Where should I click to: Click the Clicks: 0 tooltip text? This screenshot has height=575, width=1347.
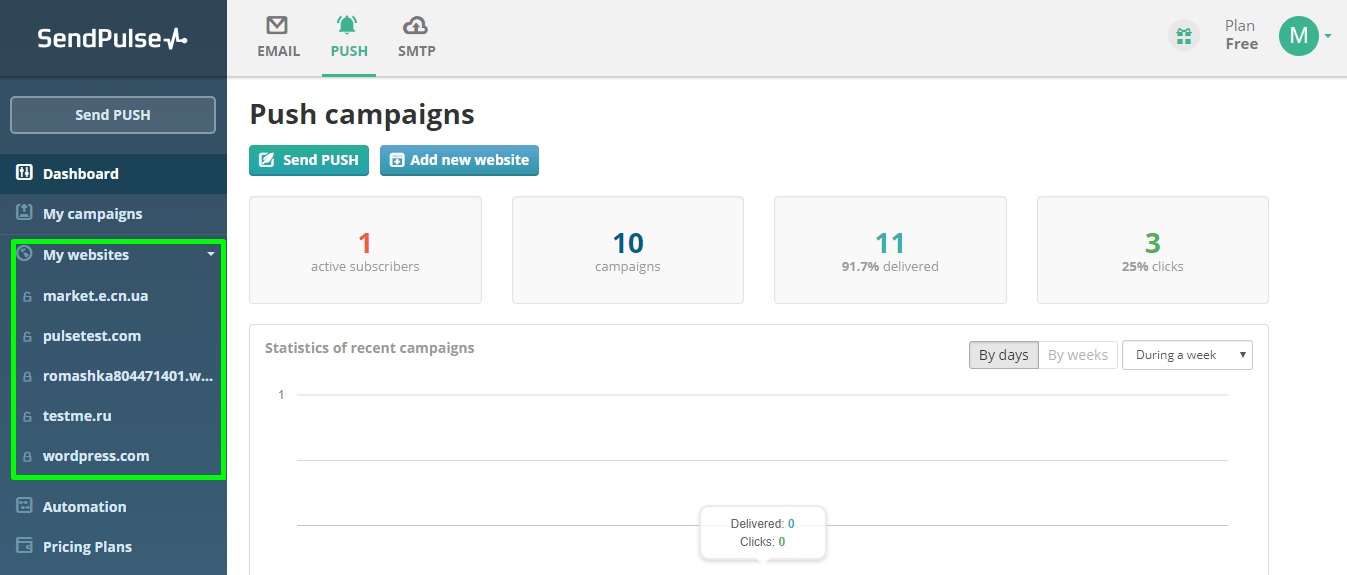point(763,542)
